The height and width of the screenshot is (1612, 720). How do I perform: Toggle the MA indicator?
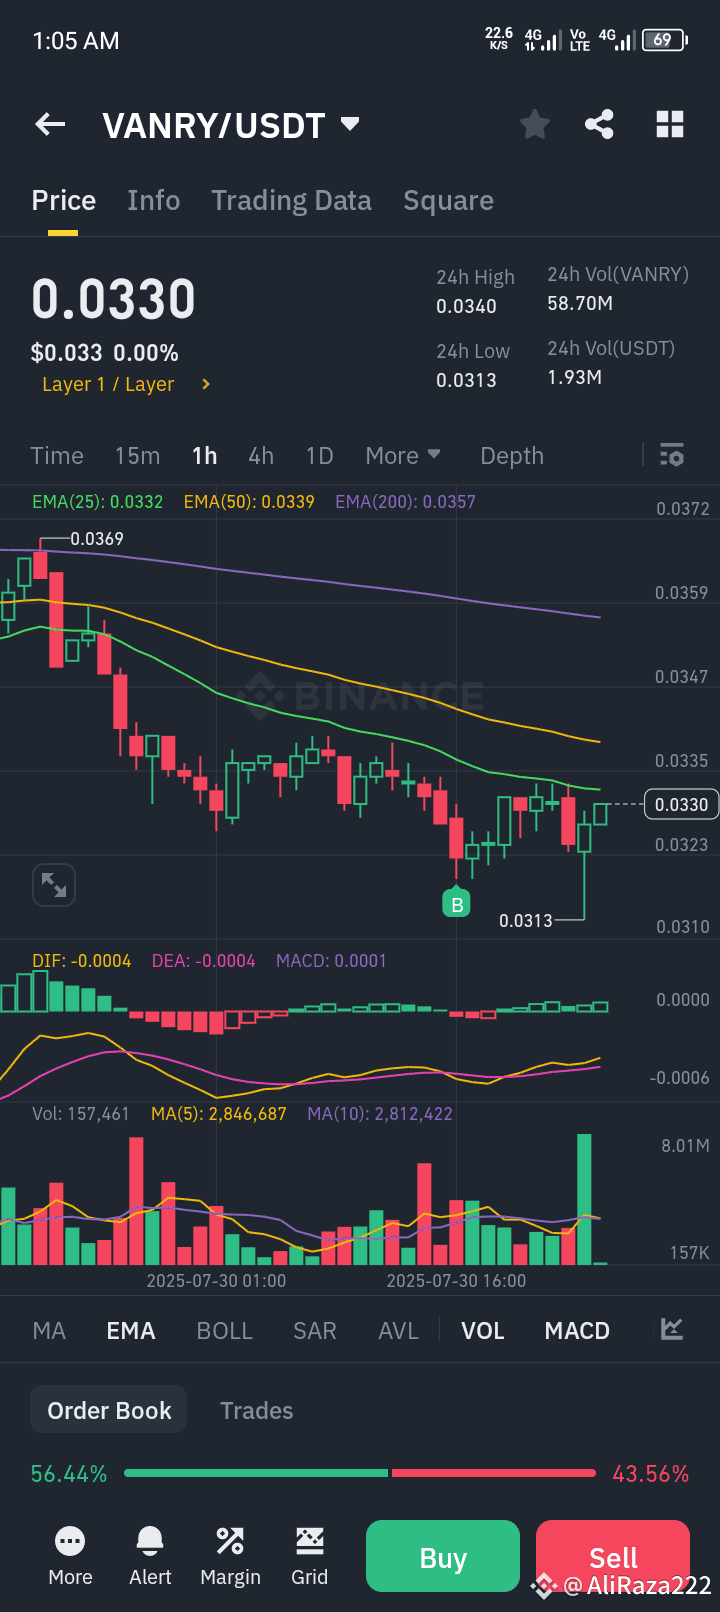coord(49,1331)
